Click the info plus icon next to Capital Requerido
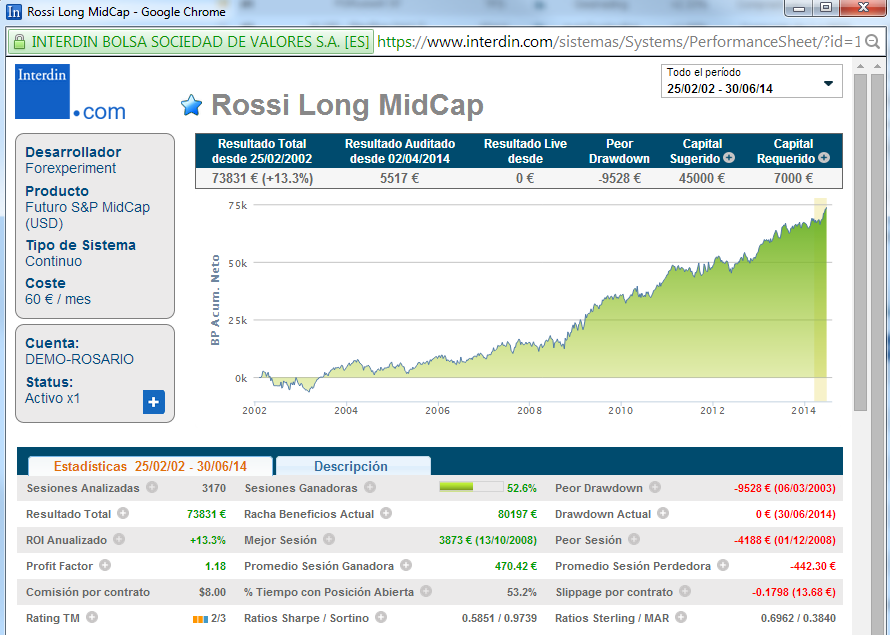 (824, 158)
